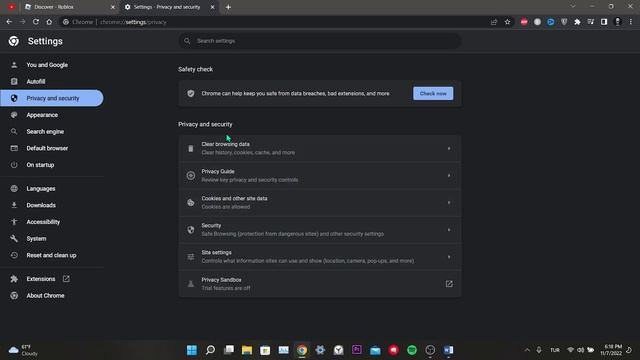Click the profile avatar in toolbar
This screenshot has height=360, width=640.
(618, 22)
